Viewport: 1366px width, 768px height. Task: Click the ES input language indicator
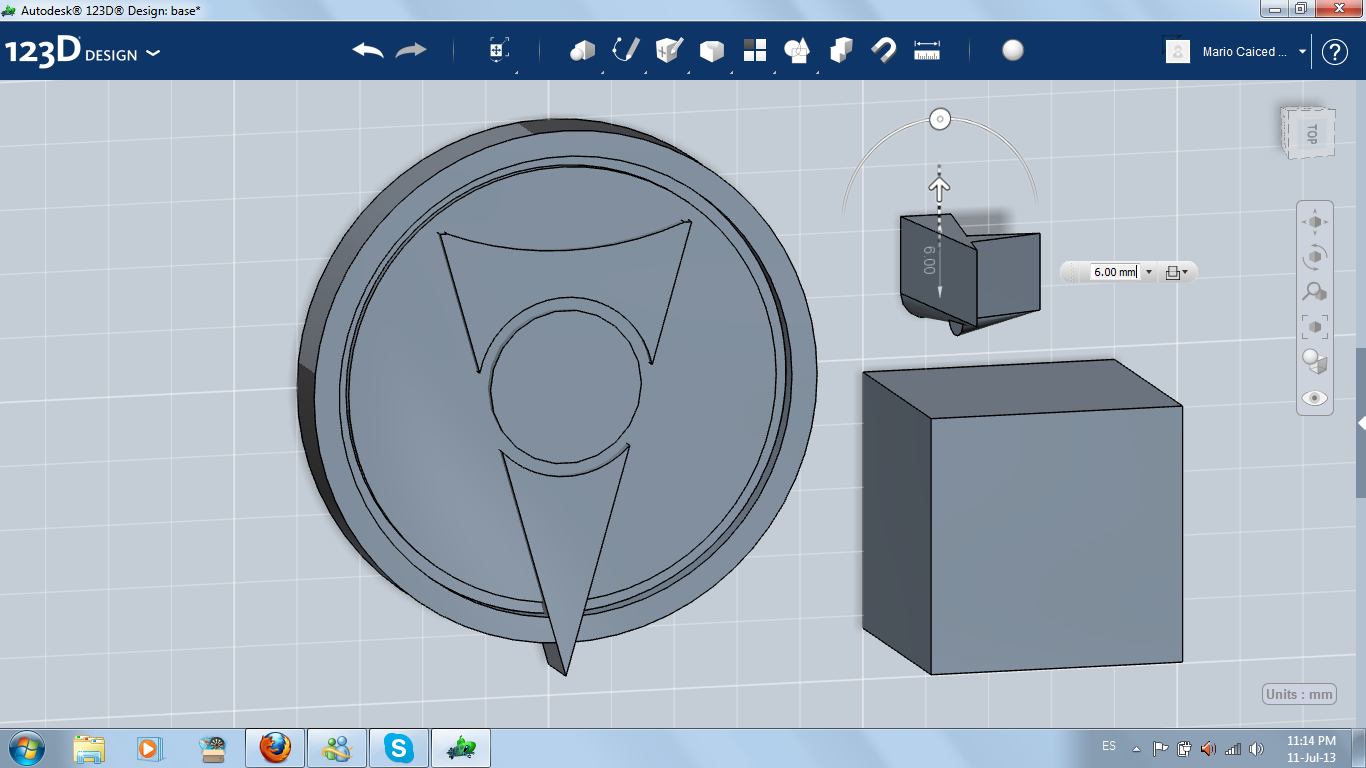pos(1109,746)
